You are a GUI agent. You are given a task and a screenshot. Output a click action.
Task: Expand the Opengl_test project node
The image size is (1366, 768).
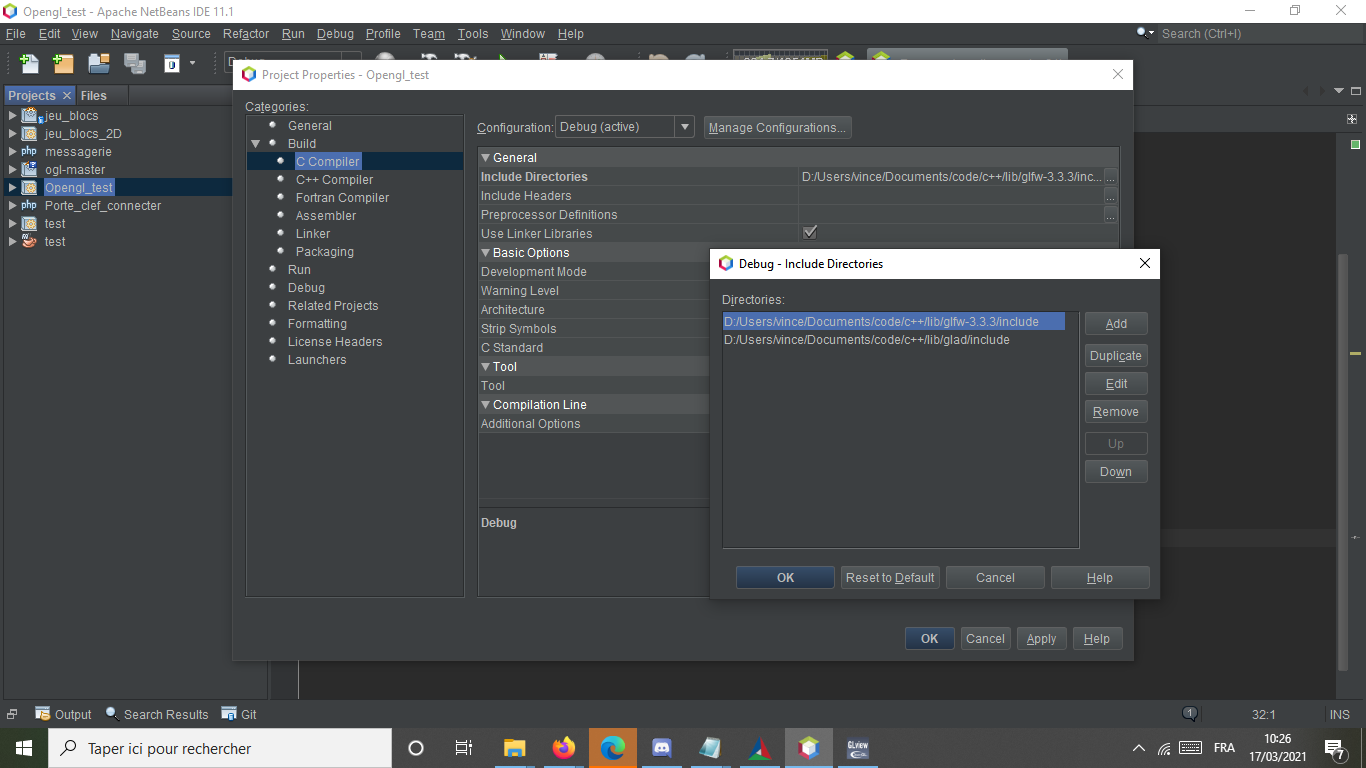[13, 187]
